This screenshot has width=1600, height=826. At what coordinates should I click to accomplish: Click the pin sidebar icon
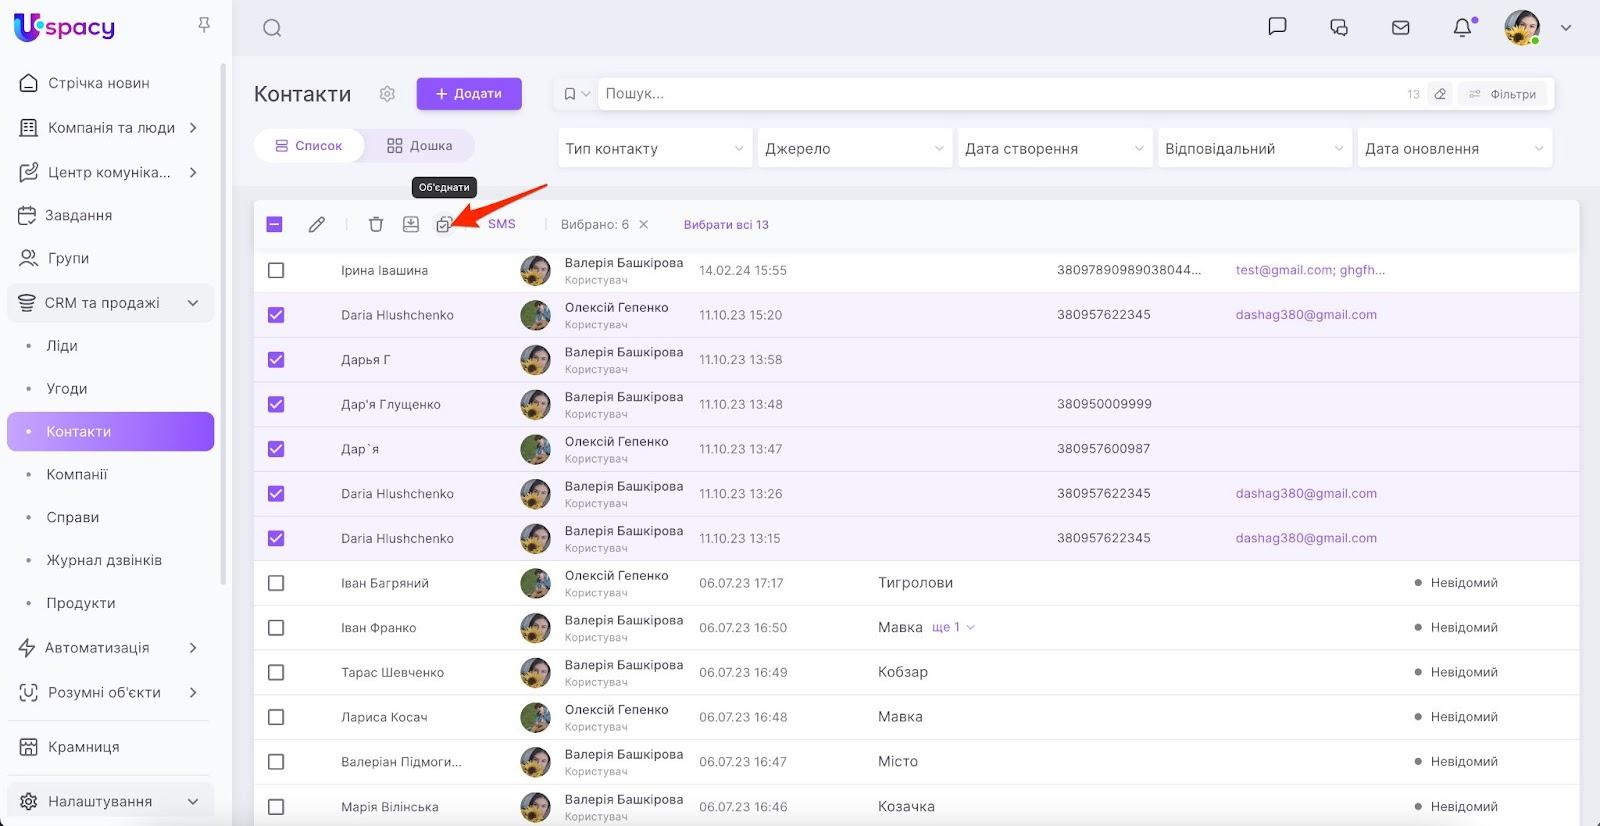point(204,25)
